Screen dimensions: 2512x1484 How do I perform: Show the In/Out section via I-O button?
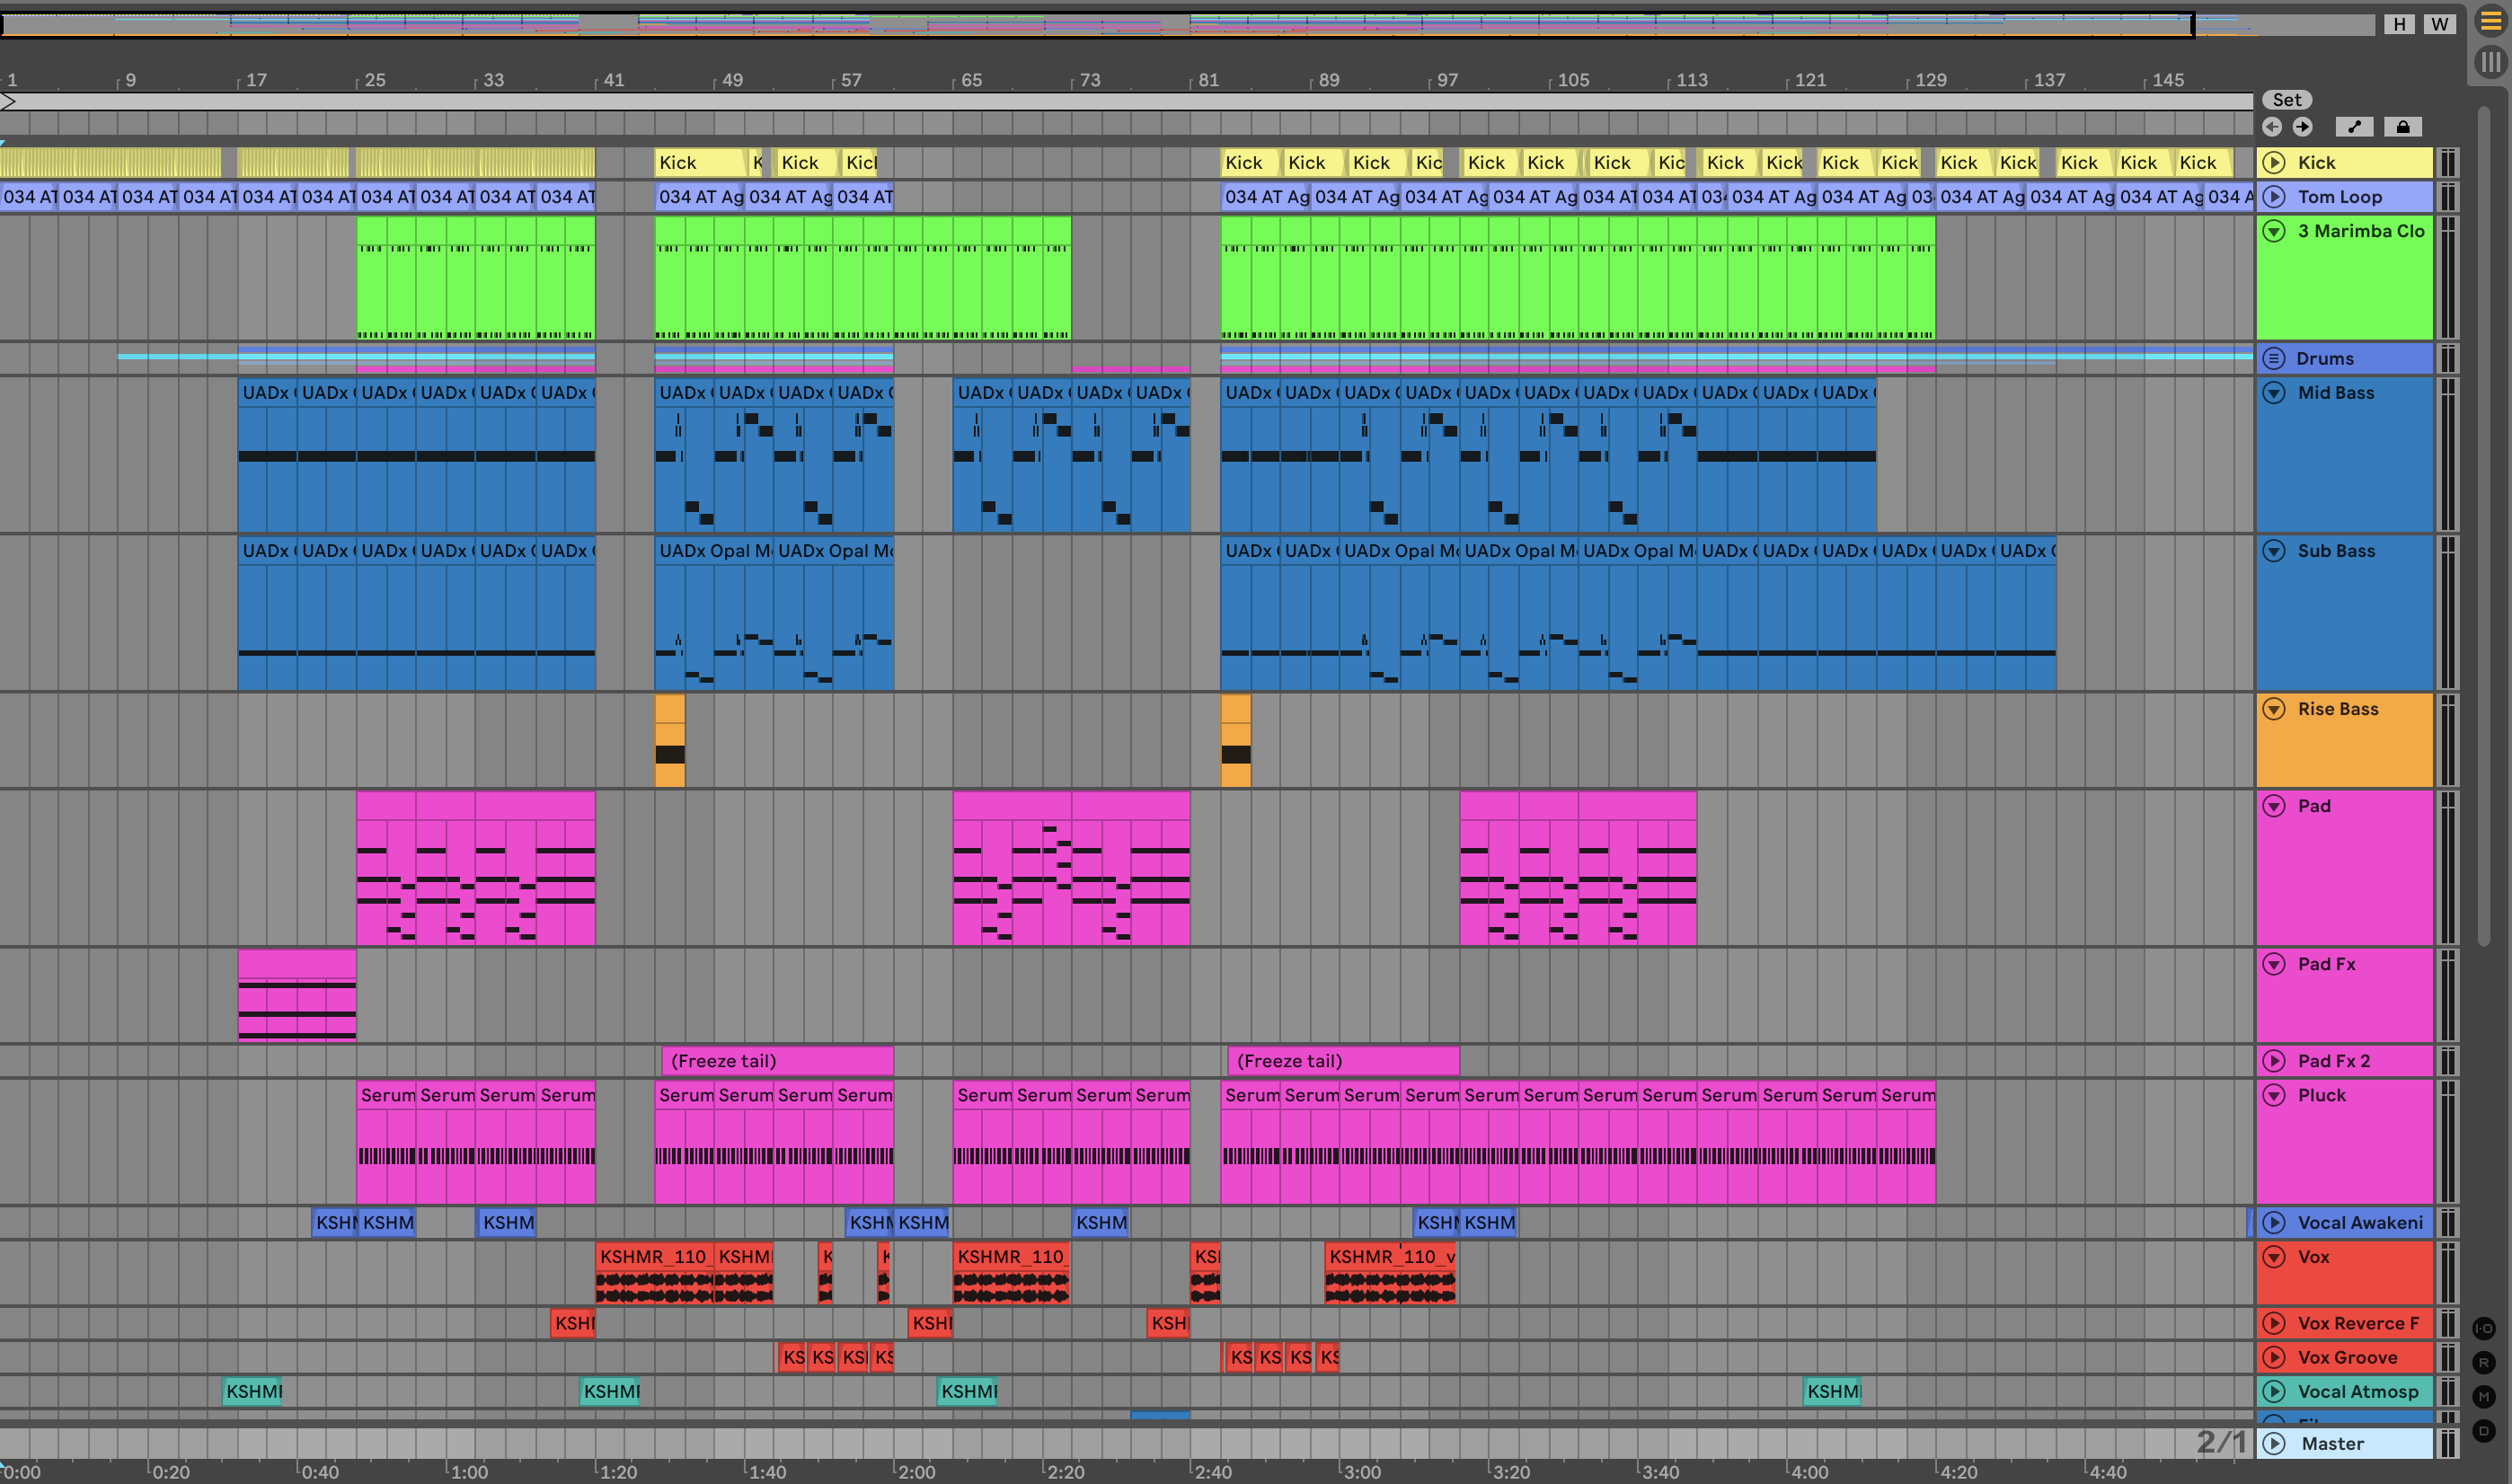[x=2484, y=1328]
